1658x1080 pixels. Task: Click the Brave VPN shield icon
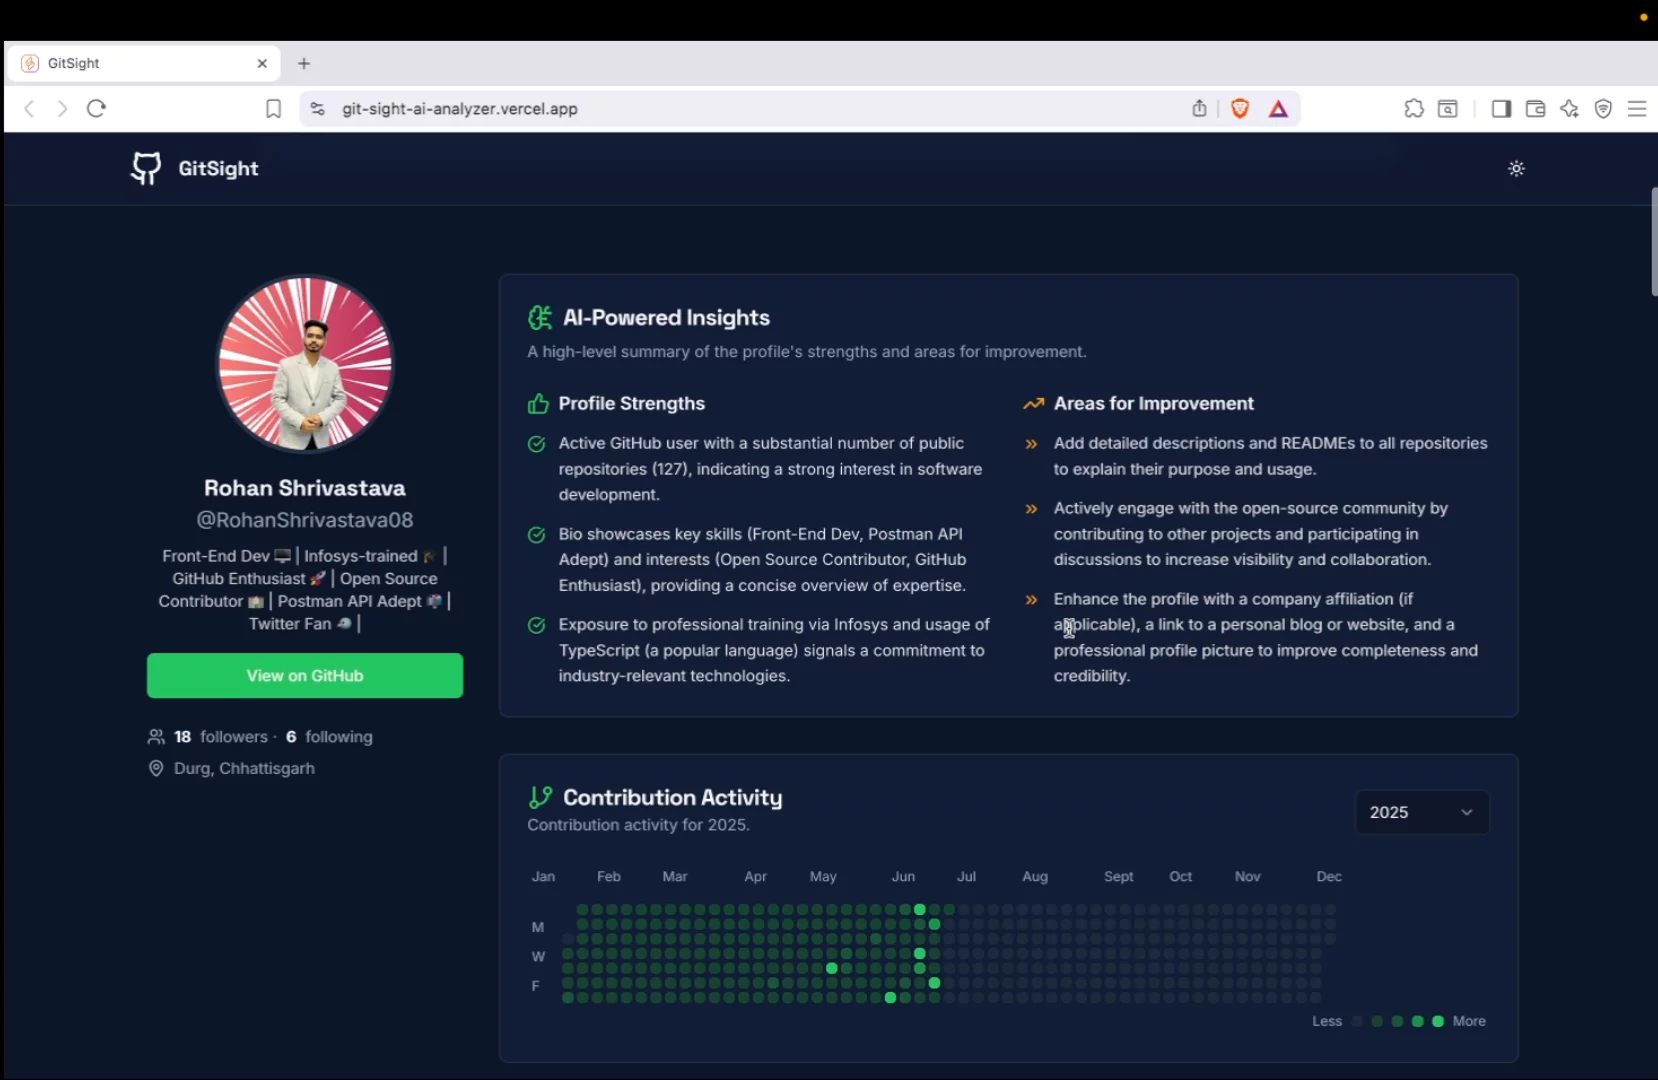[x=1604, y=108]
